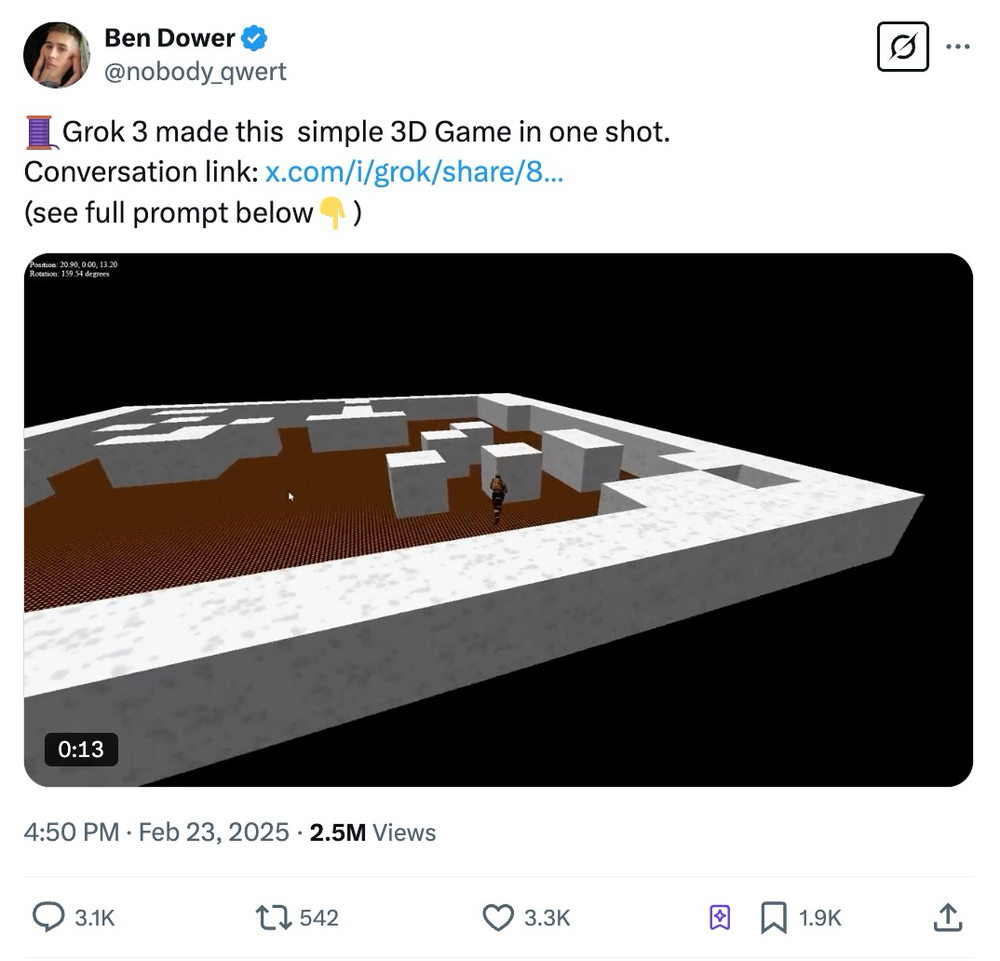Open the x.com/i/grok/share conversation link
The width and height of the screenshot is (1000, 961).
tap(414, 172)
